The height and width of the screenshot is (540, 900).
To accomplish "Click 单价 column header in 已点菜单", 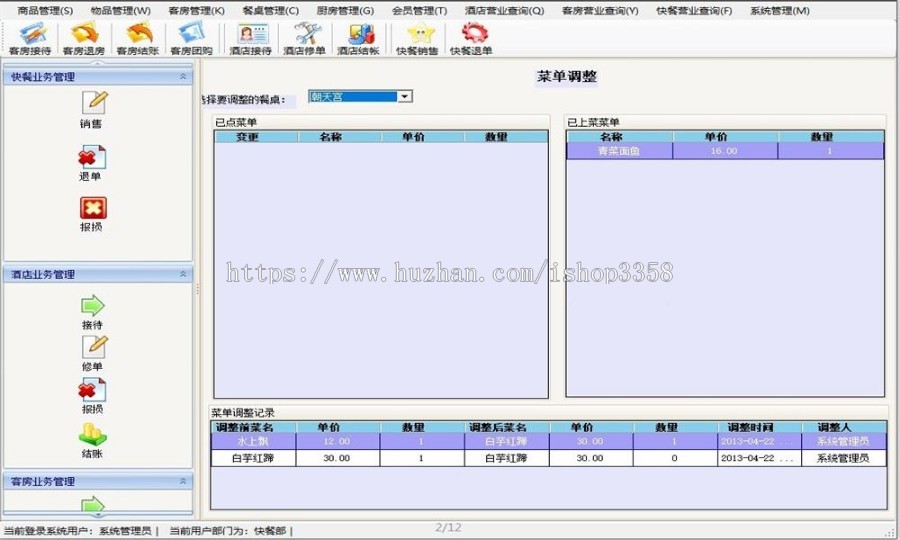I will (x=422, y=137).
